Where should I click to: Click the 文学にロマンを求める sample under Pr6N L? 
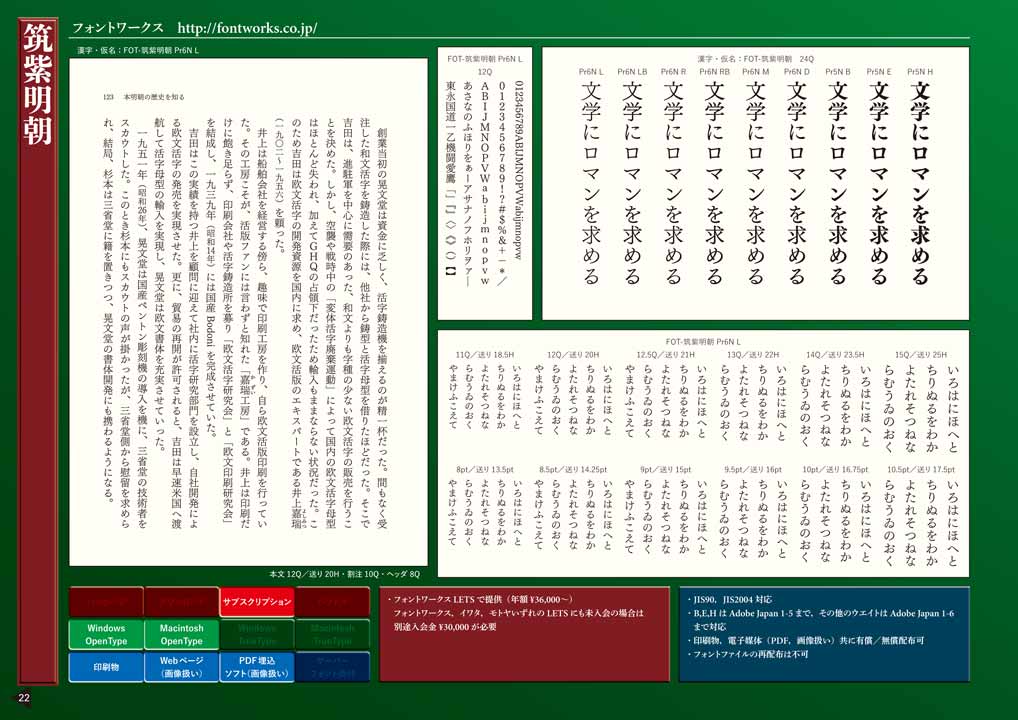(591, 183)
